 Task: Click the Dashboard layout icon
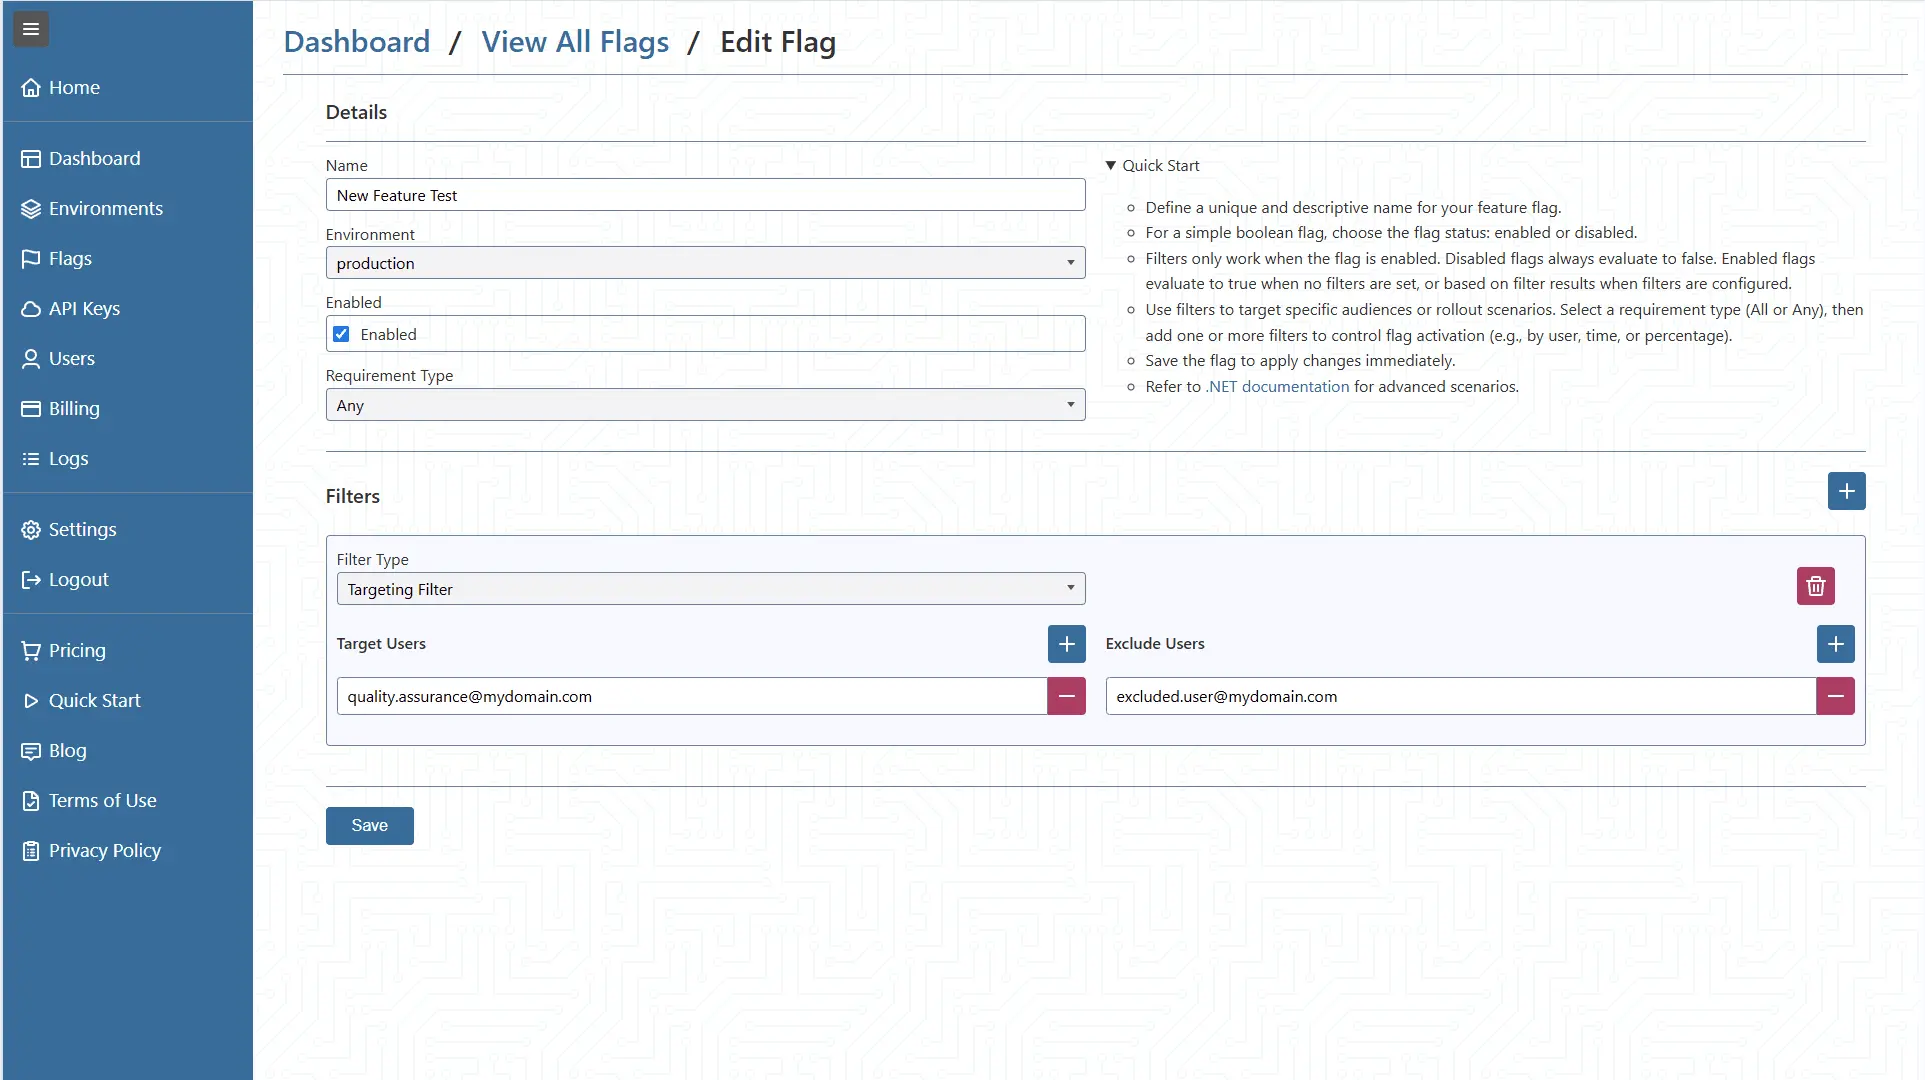31,159
